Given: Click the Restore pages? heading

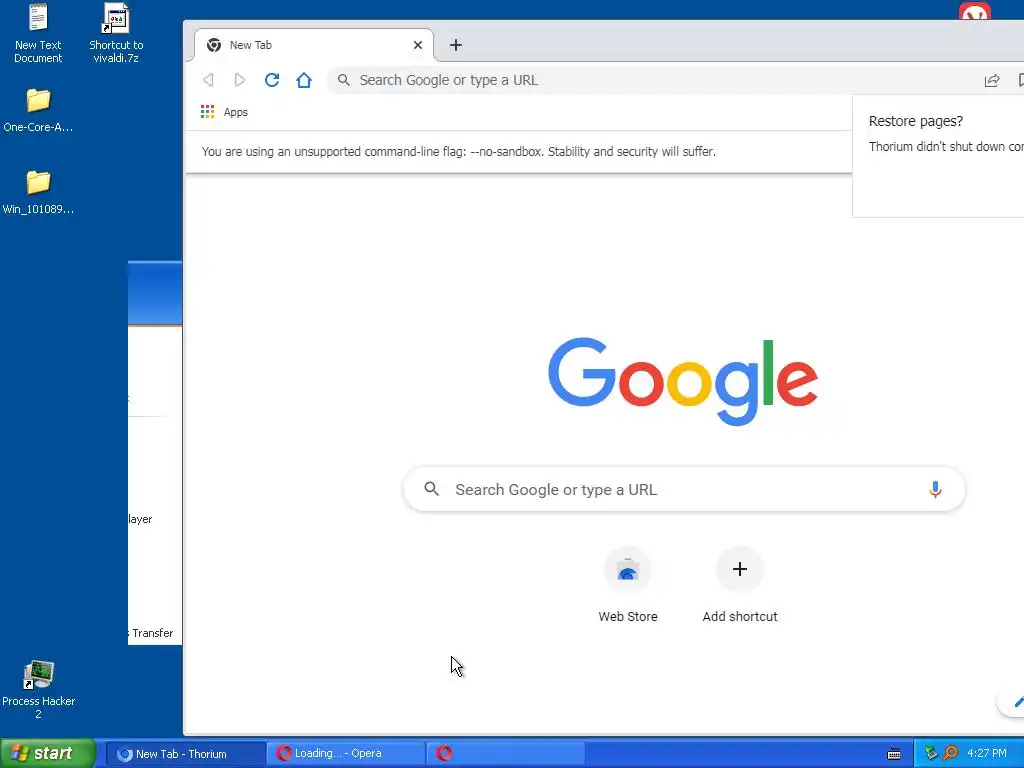Looking at the screenshot, I should (x=916, y=121).
